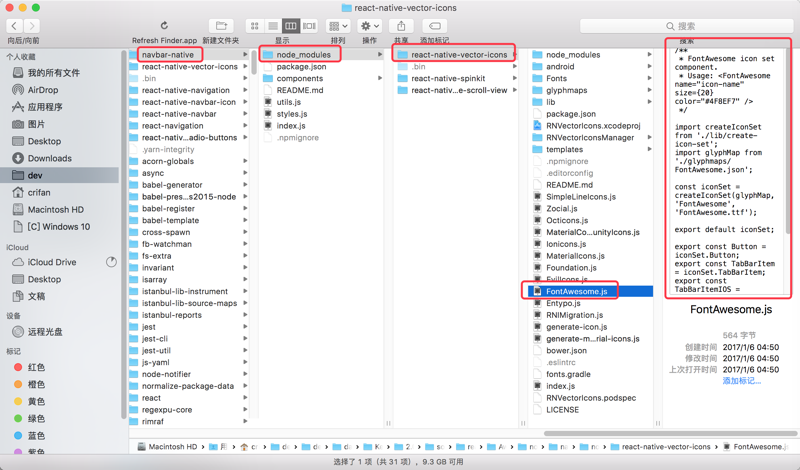Expand the jest-cli folder arrow
This screenshot has width=800, height=470.
click(x=245, y=339)
